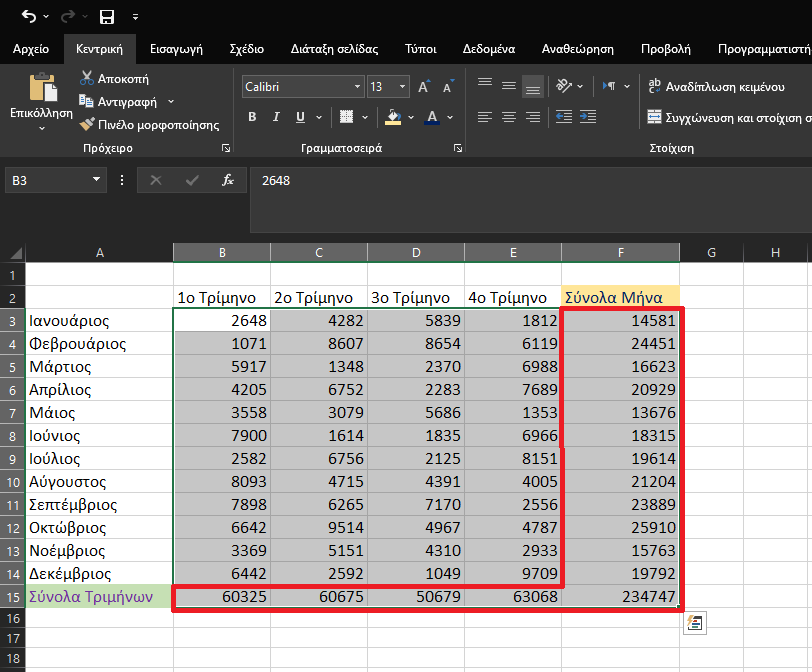The image size is (812, 672).
Task: Save the workbook via the disk icon
Action: pyautogui.click(x=107, y=16)
